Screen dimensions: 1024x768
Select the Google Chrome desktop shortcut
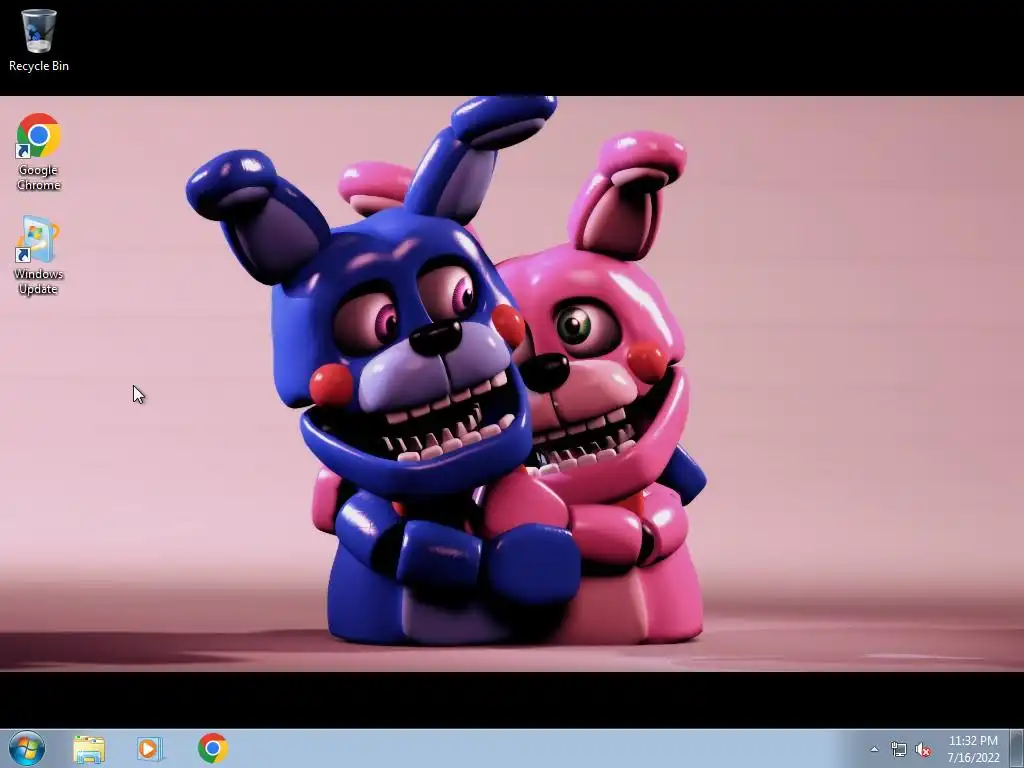click(x=39, y=152)
